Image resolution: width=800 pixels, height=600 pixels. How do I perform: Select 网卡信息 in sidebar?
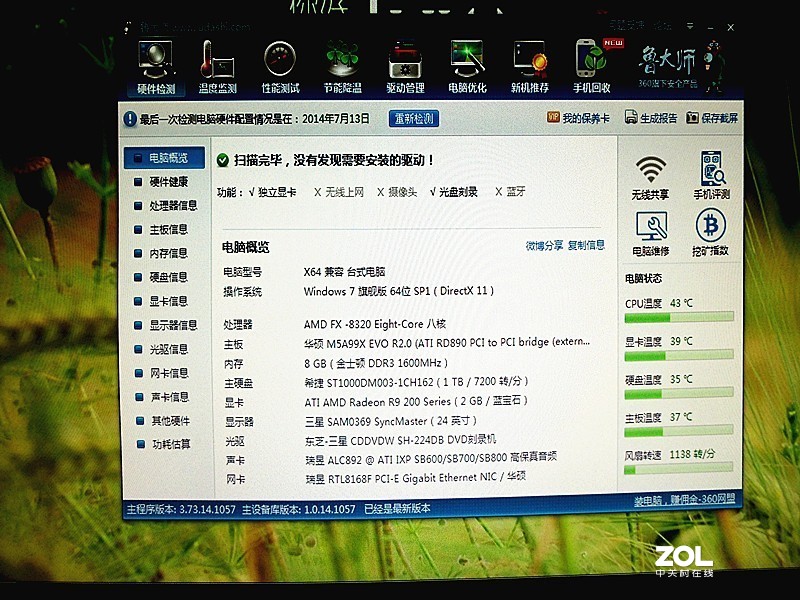point(164,373)
